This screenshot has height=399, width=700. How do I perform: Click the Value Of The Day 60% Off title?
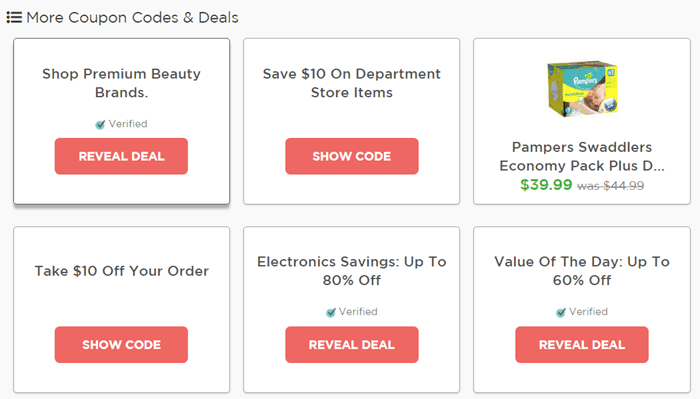point(582,271)
